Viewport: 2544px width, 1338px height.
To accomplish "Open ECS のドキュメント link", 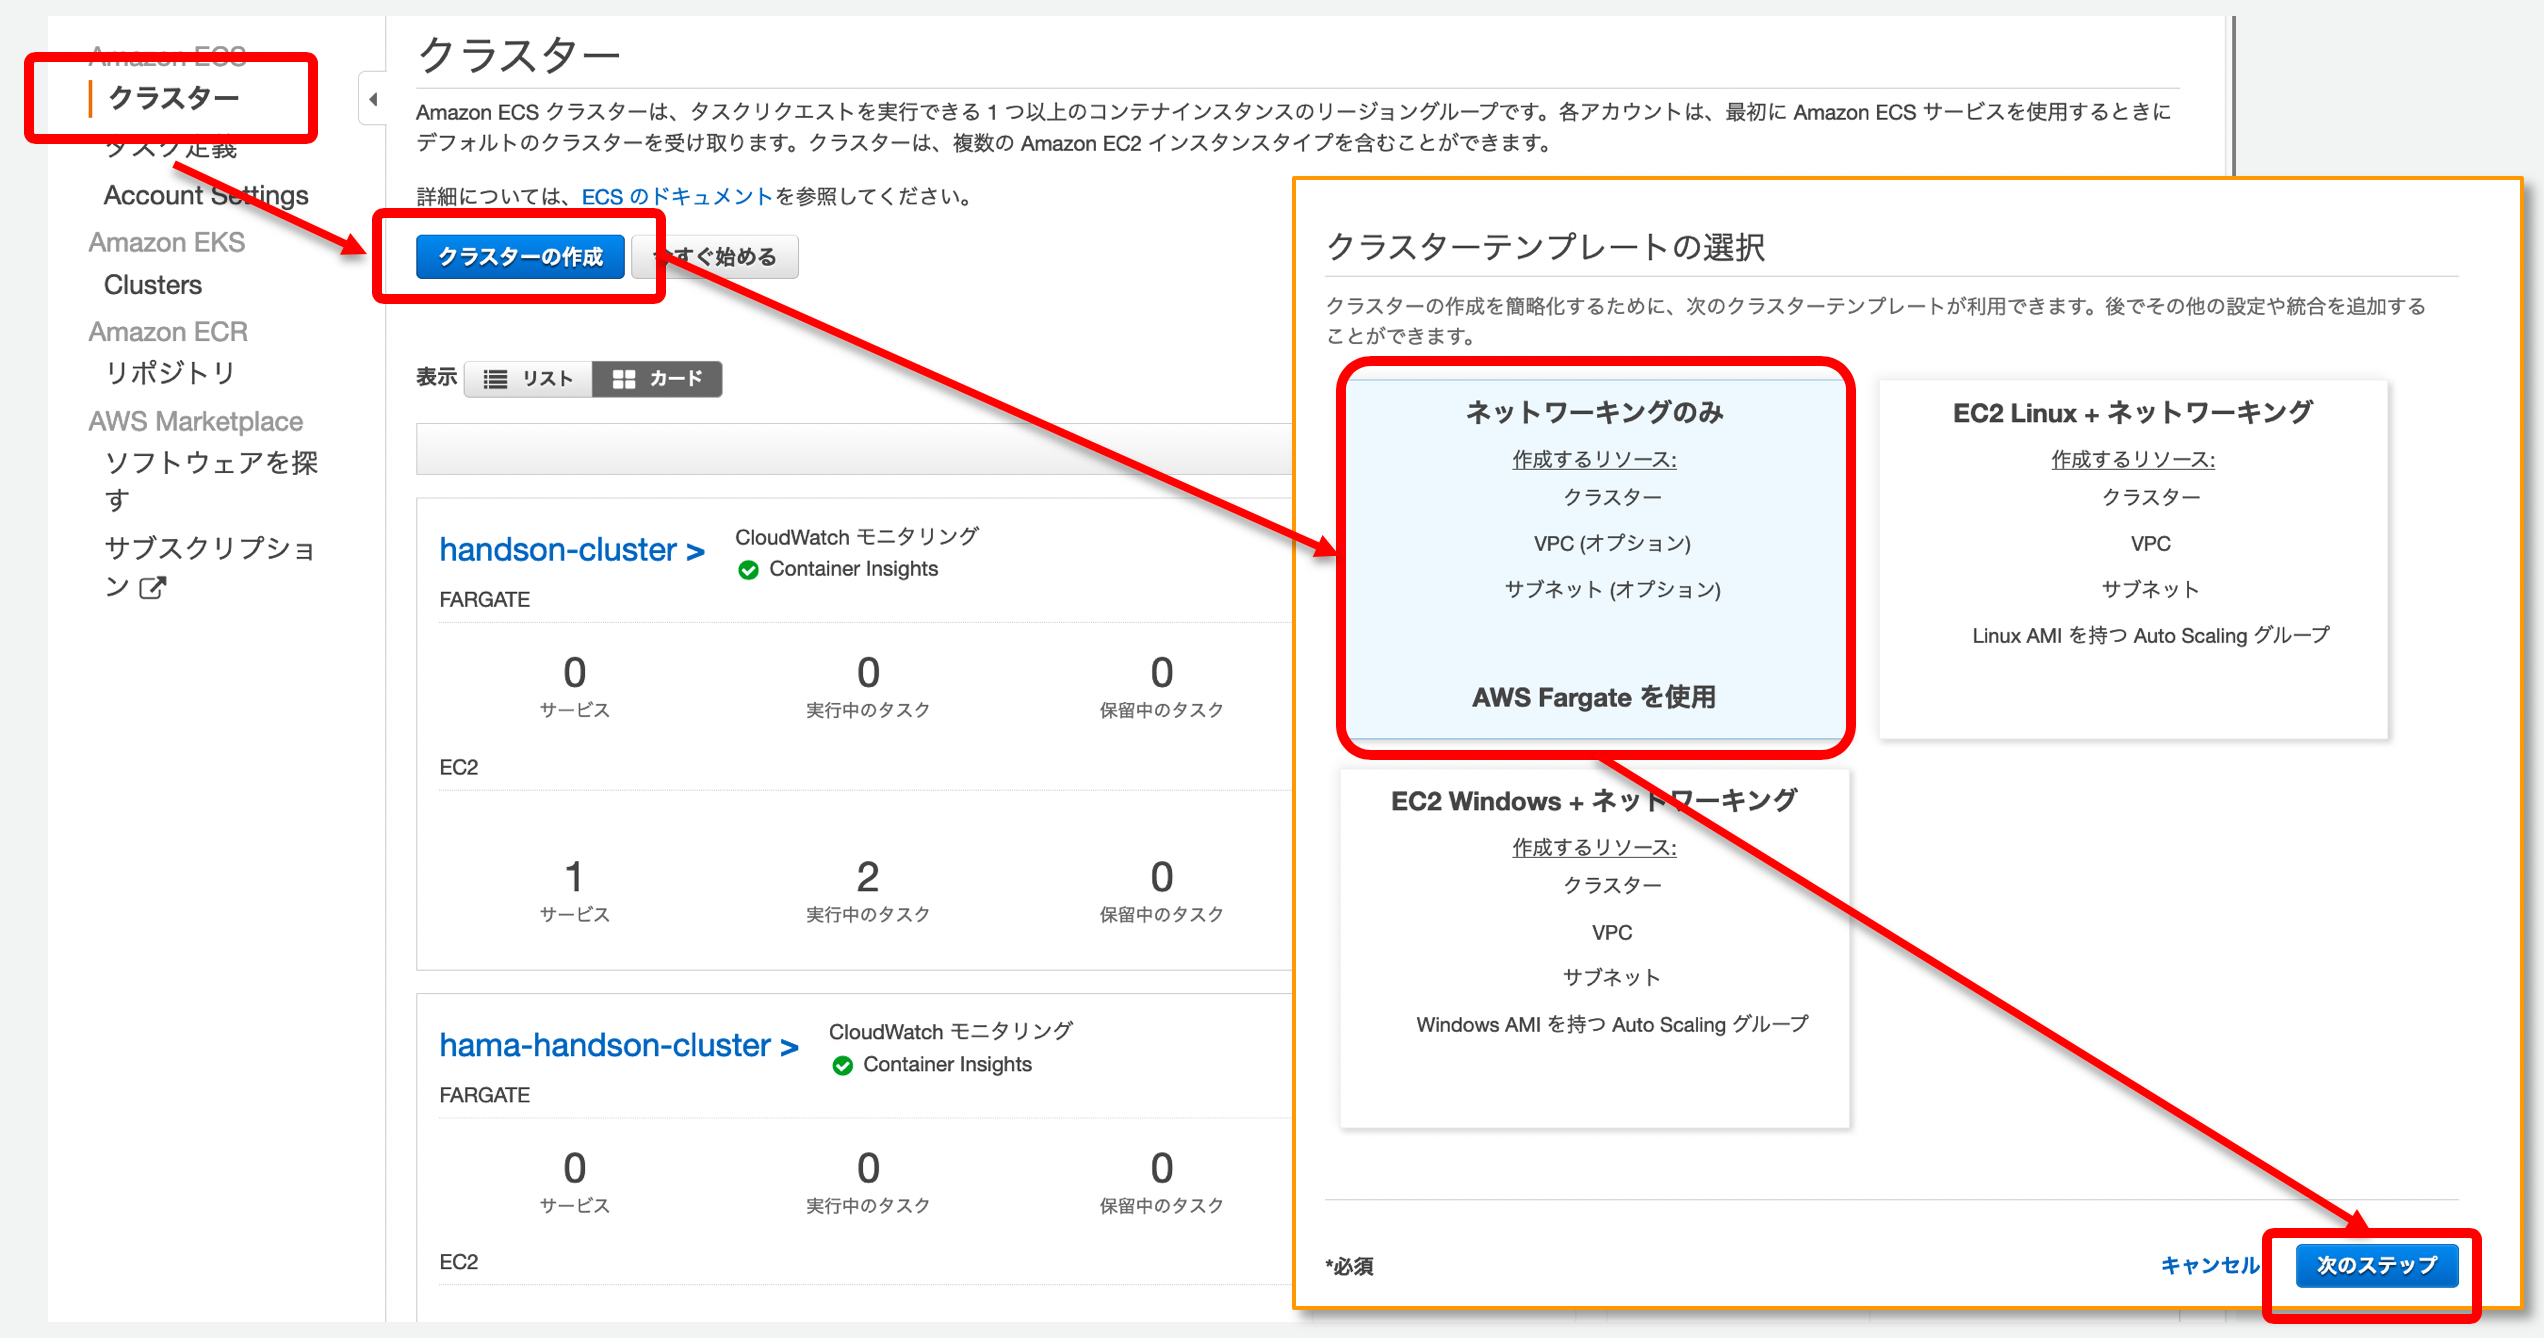I will pyautogui.click(x=677, y=197).
